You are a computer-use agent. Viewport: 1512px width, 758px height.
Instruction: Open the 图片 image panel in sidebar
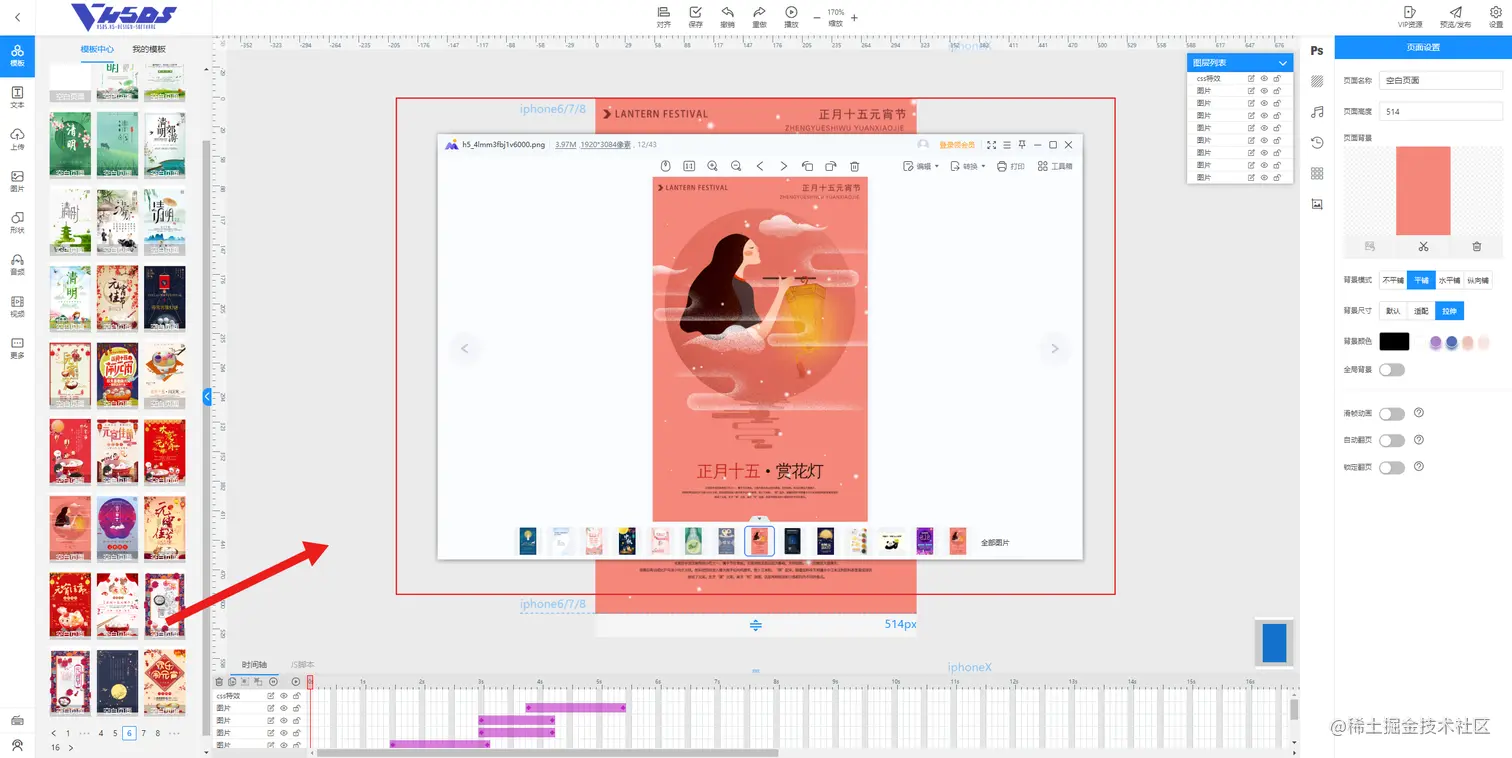pos(17,181)
